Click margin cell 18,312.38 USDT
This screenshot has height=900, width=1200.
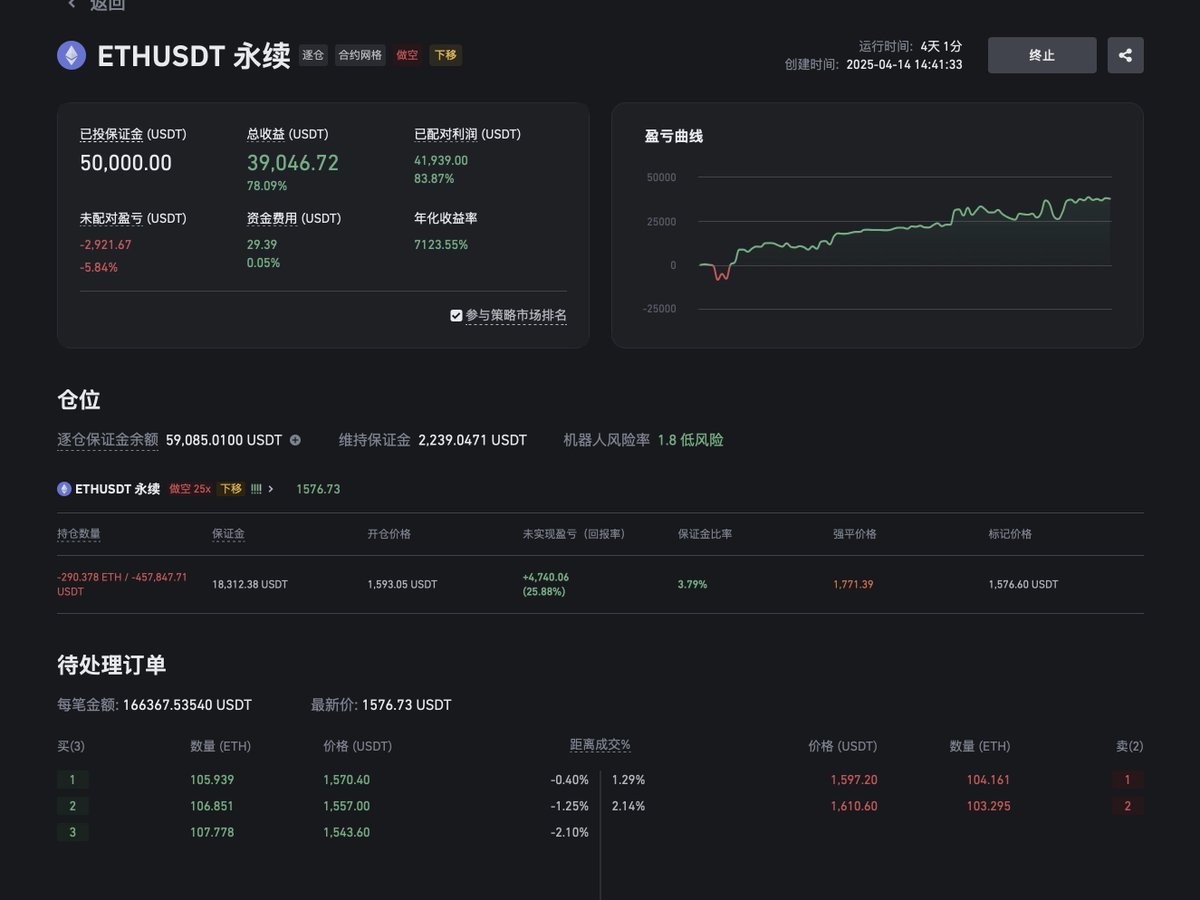tap(250, 584)
